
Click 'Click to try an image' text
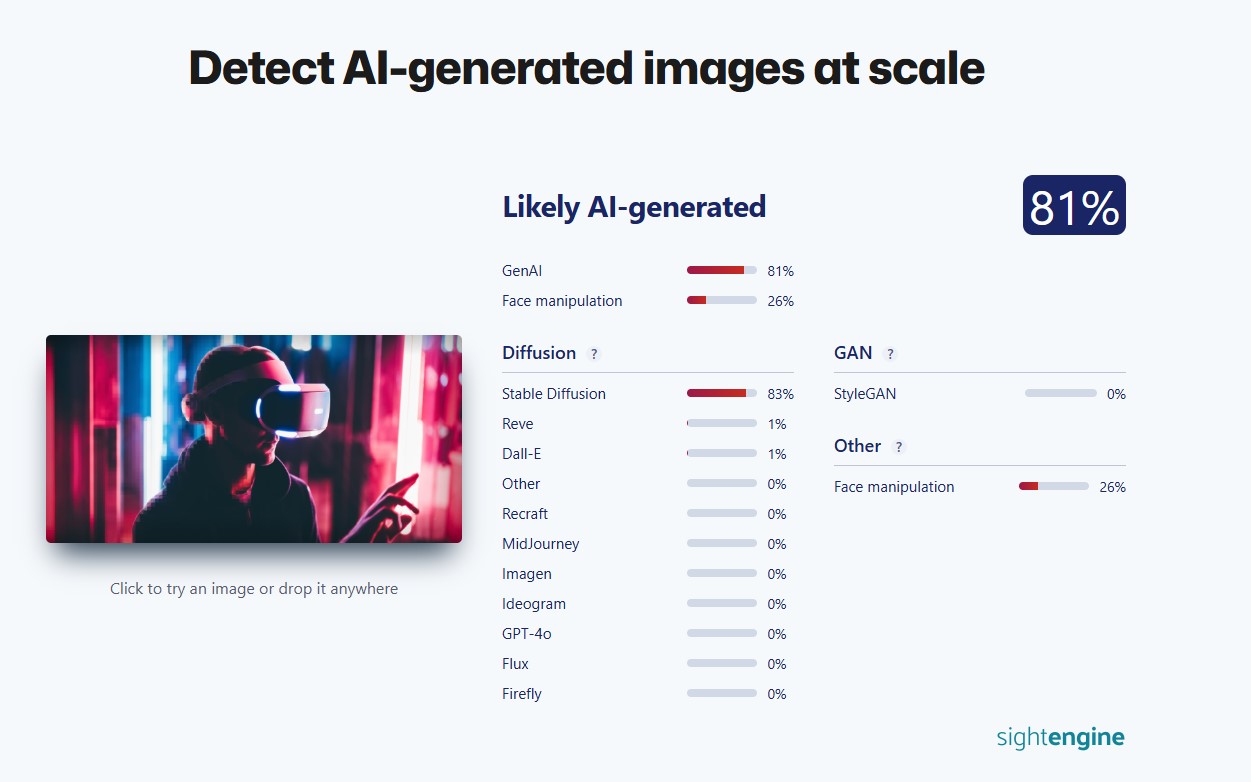(254, 589)
